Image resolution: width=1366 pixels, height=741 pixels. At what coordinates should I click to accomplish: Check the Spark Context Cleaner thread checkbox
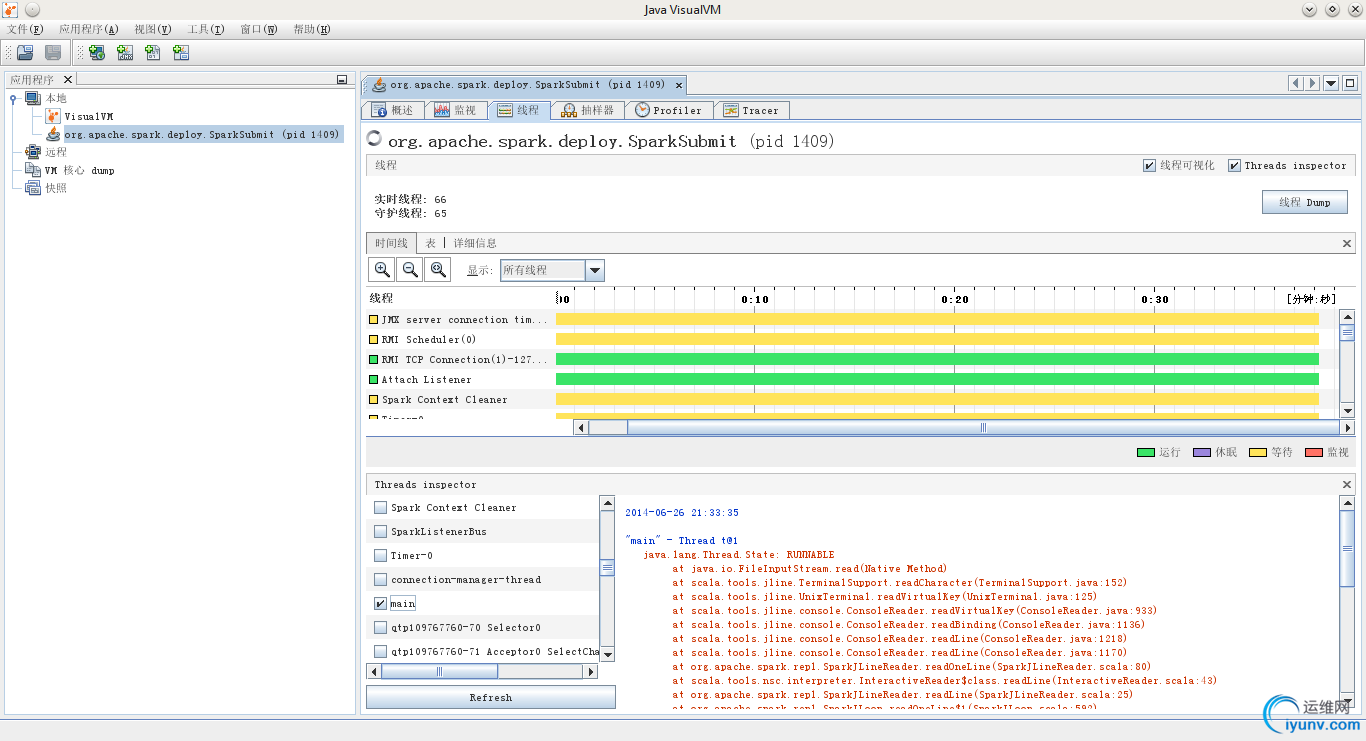380,507
